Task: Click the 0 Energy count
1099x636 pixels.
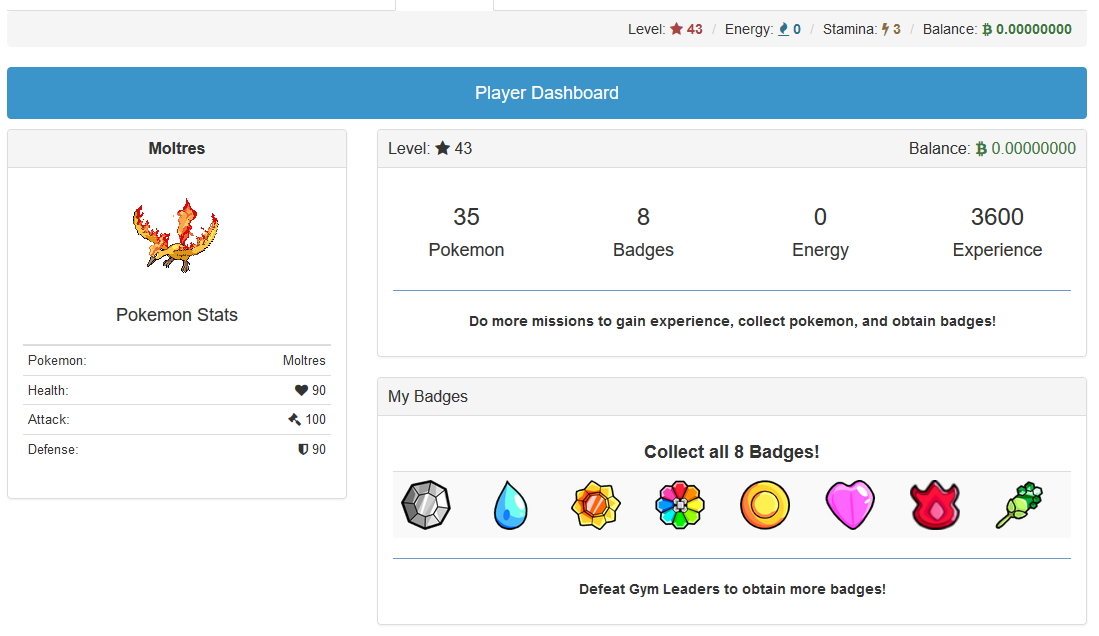Action: [820, 217]
